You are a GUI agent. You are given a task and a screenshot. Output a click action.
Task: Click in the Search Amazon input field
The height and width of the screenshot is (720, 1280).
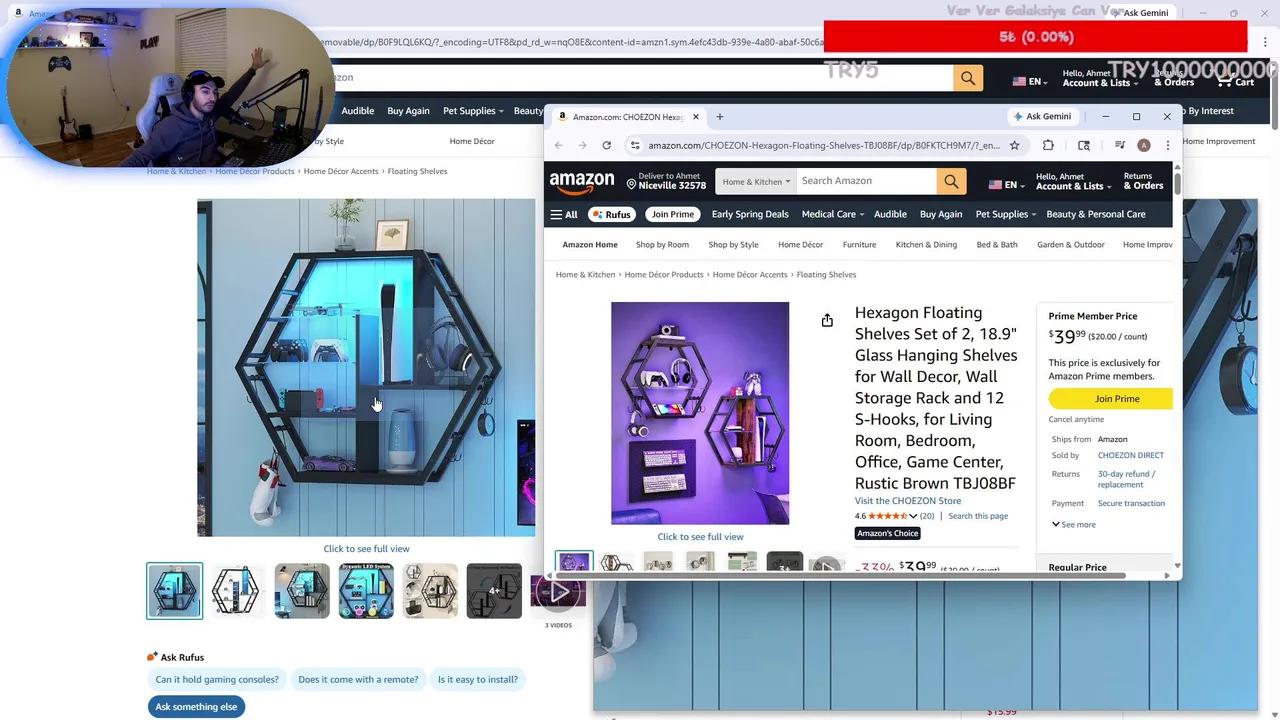(x=866, y=181)
